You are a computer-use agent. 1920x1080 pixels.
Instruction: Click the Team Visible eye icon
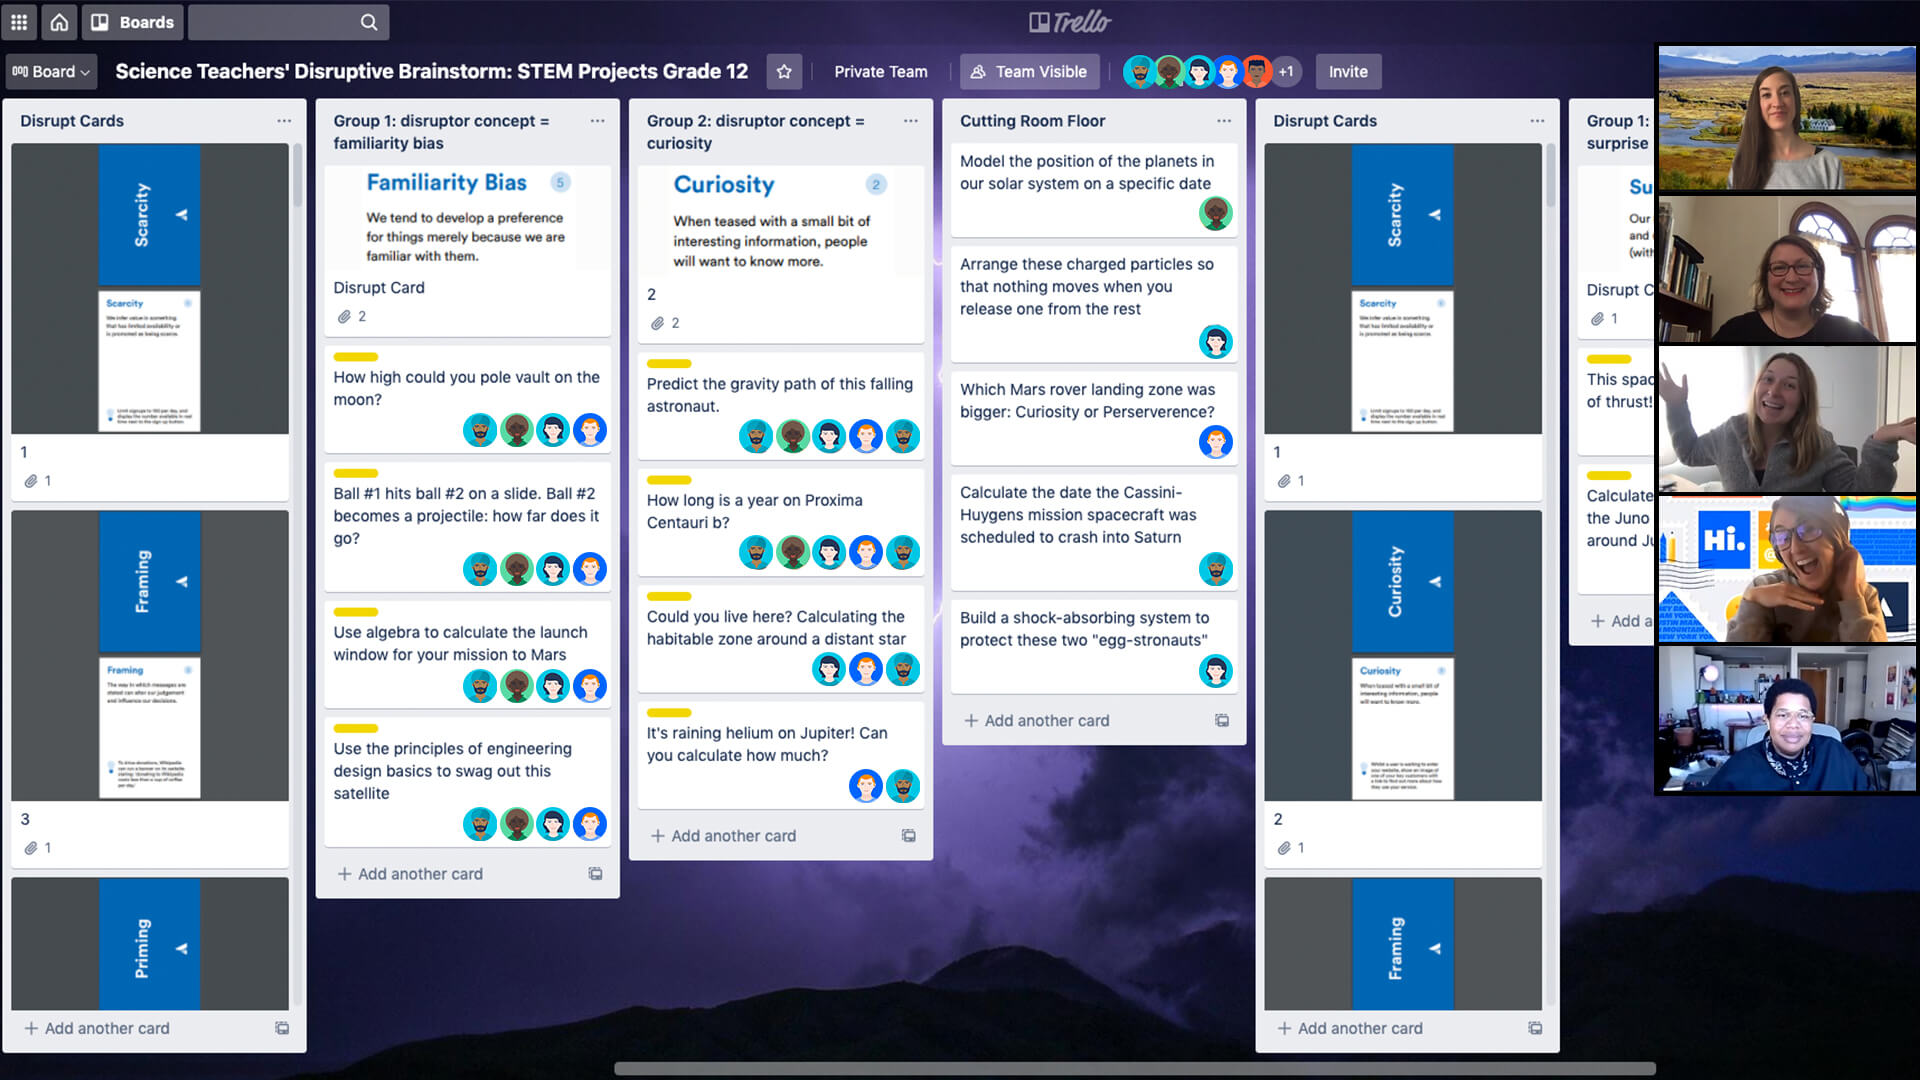[x=978, y=71]
